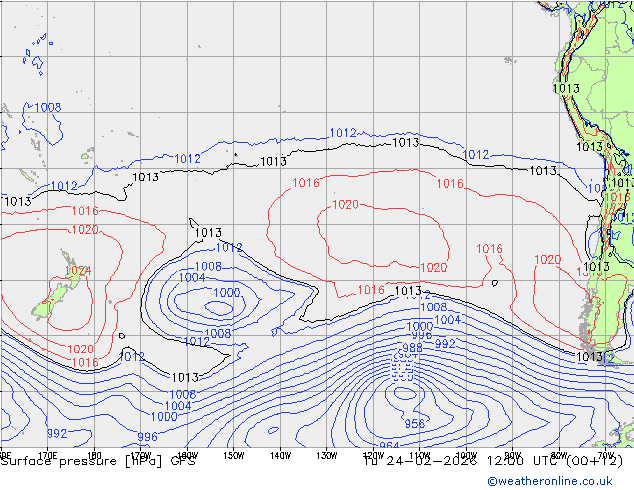Click the 180 longitude axis label
The width and height of the screenshot is (634, 490).
(x=94, y=456)
